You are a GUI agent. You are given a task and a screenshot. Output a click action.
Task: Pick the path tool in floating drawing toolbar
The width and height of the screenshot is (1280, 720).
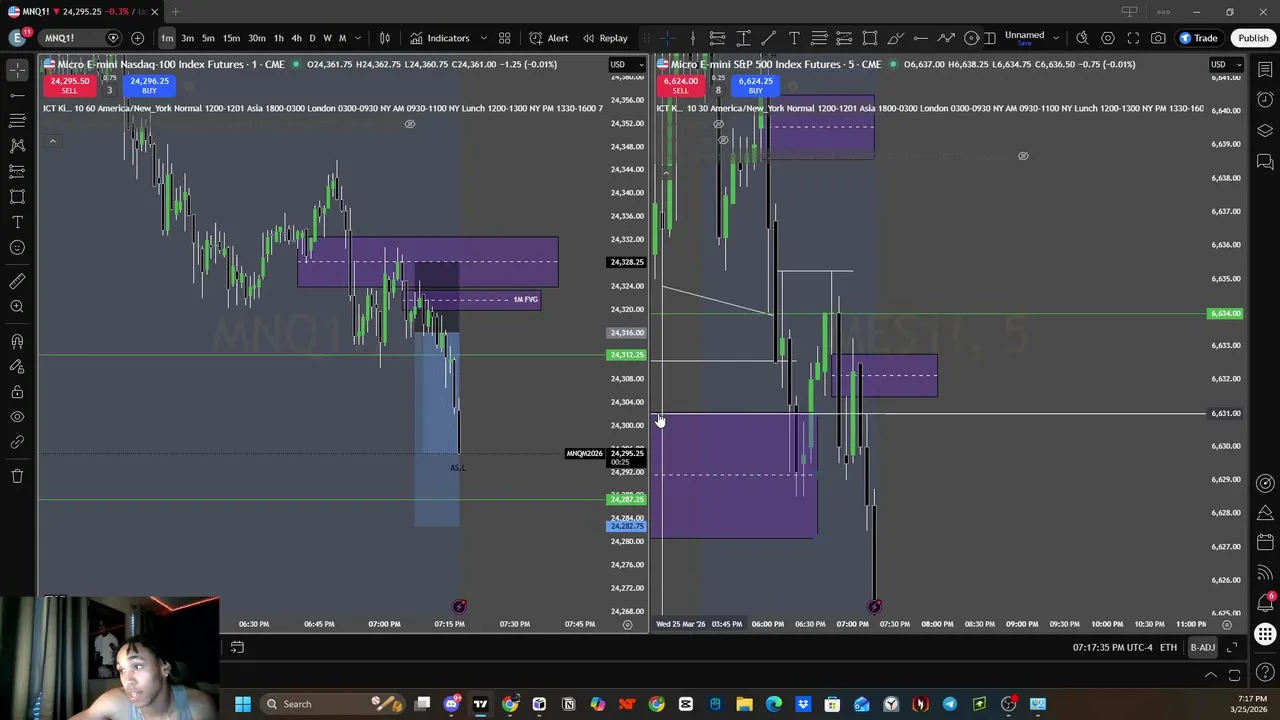(946, 38)
